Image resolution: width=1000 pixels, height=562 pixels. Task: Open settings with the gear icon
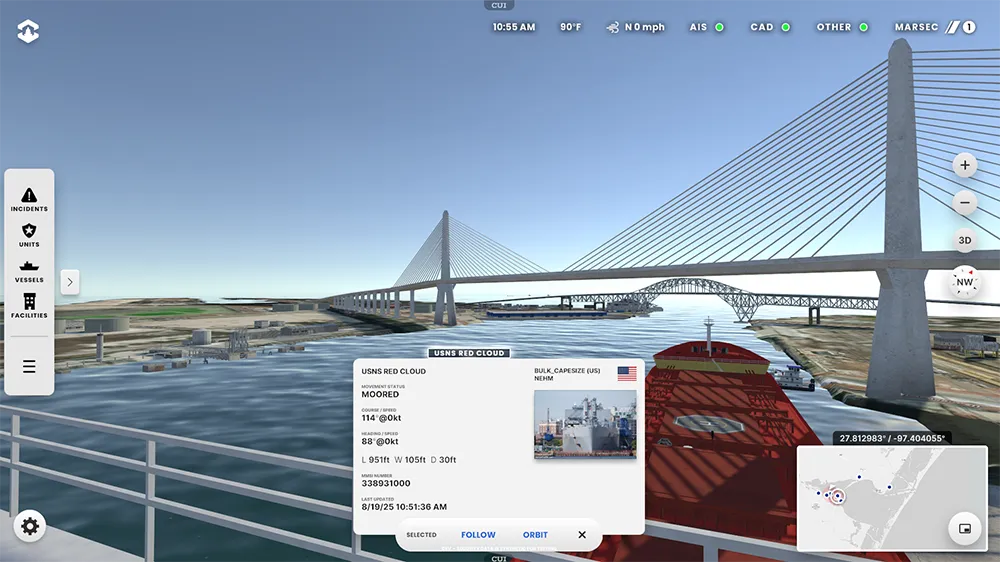[29, 526]
